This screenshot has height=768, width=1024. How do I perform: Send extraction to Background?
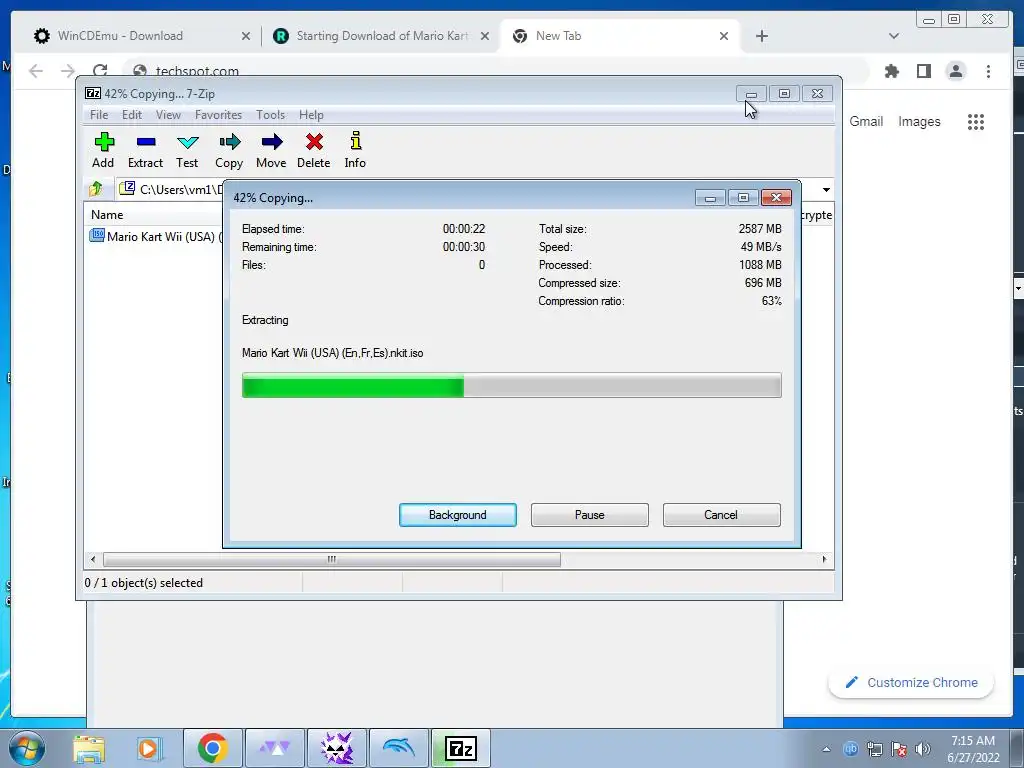[458, 515]
